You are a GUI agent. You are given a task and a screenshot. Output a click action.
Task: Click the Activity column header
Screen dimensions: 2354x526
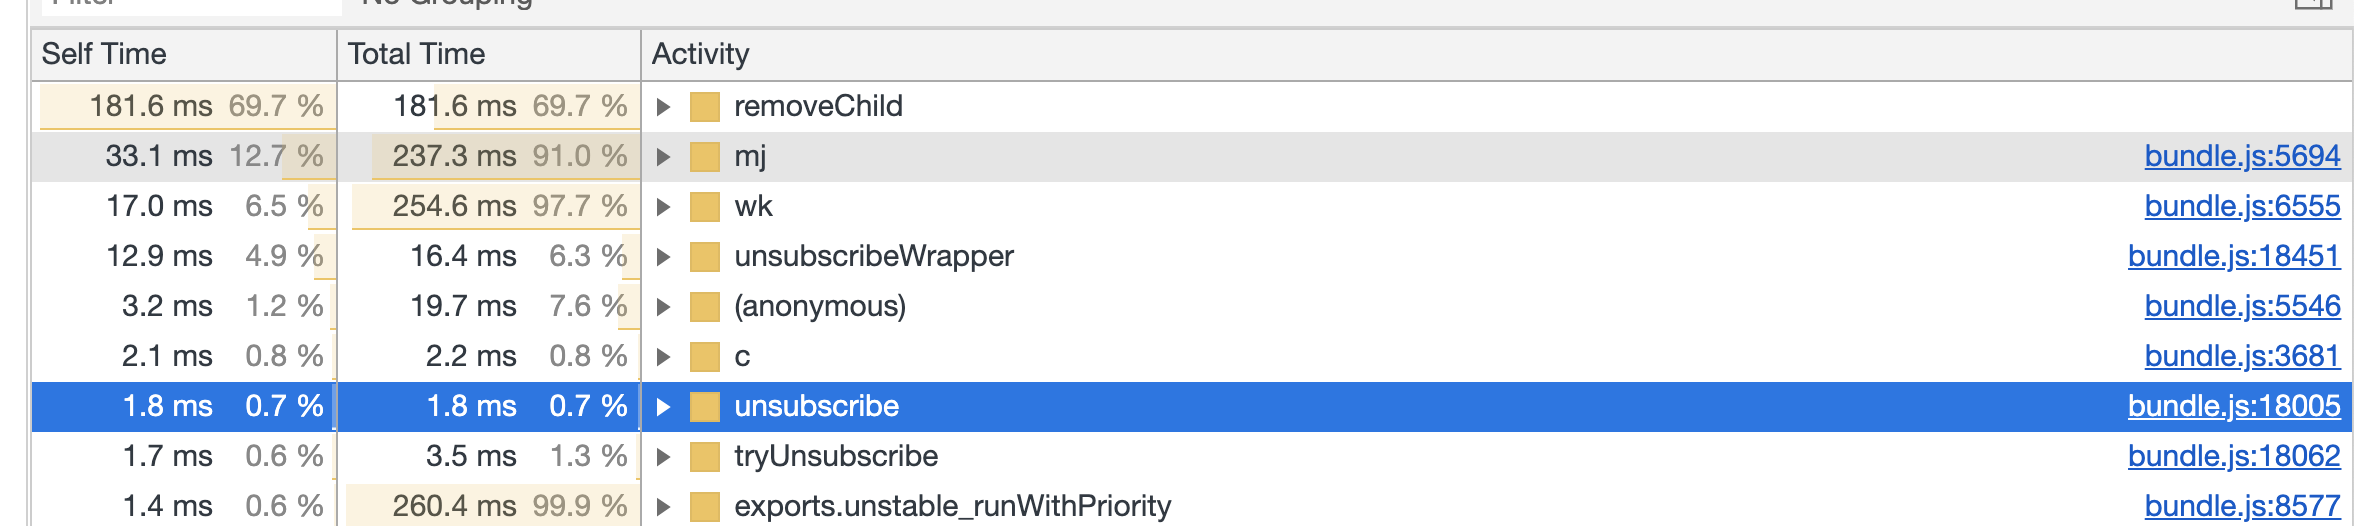pyautogui.click(x=1497, y=54)
